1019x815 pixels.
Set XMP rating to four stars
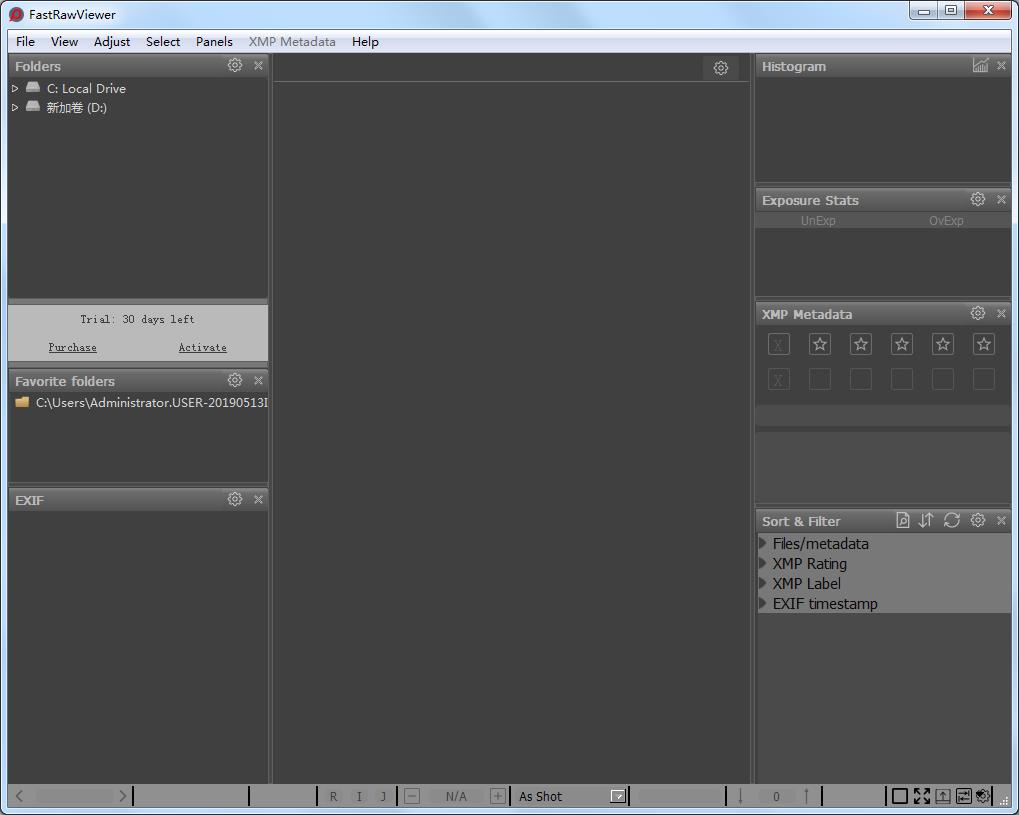coord(942,344)
